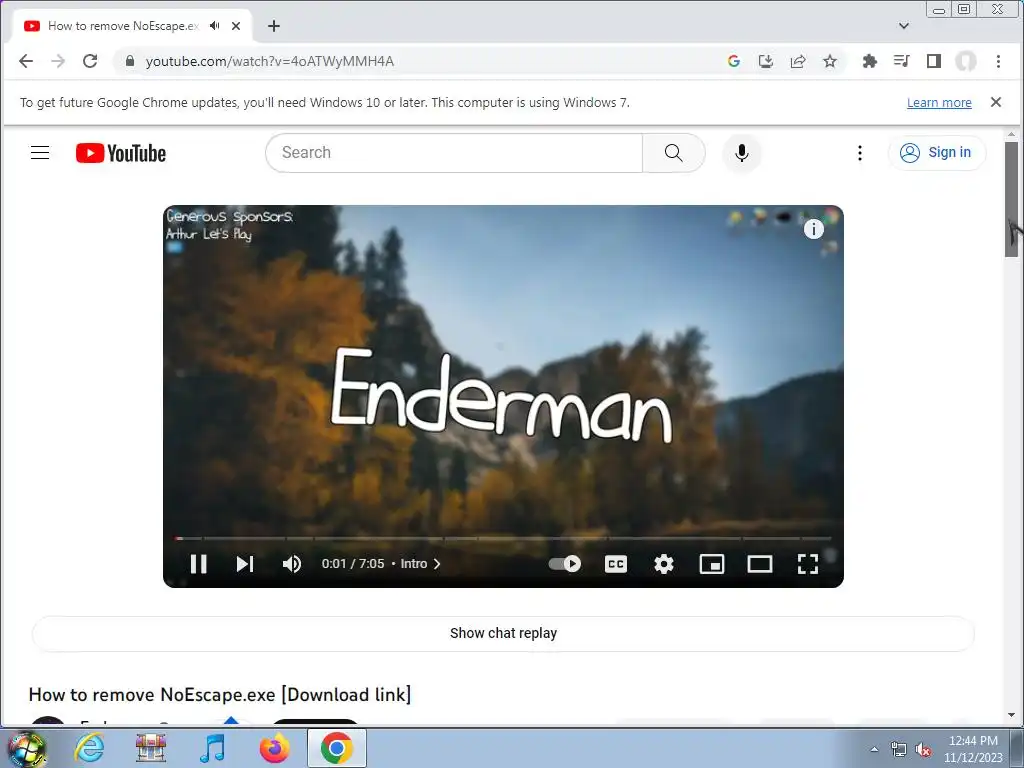
Task: Click the address bar URL
Action: pyautogui.click(x=270, y=61)
